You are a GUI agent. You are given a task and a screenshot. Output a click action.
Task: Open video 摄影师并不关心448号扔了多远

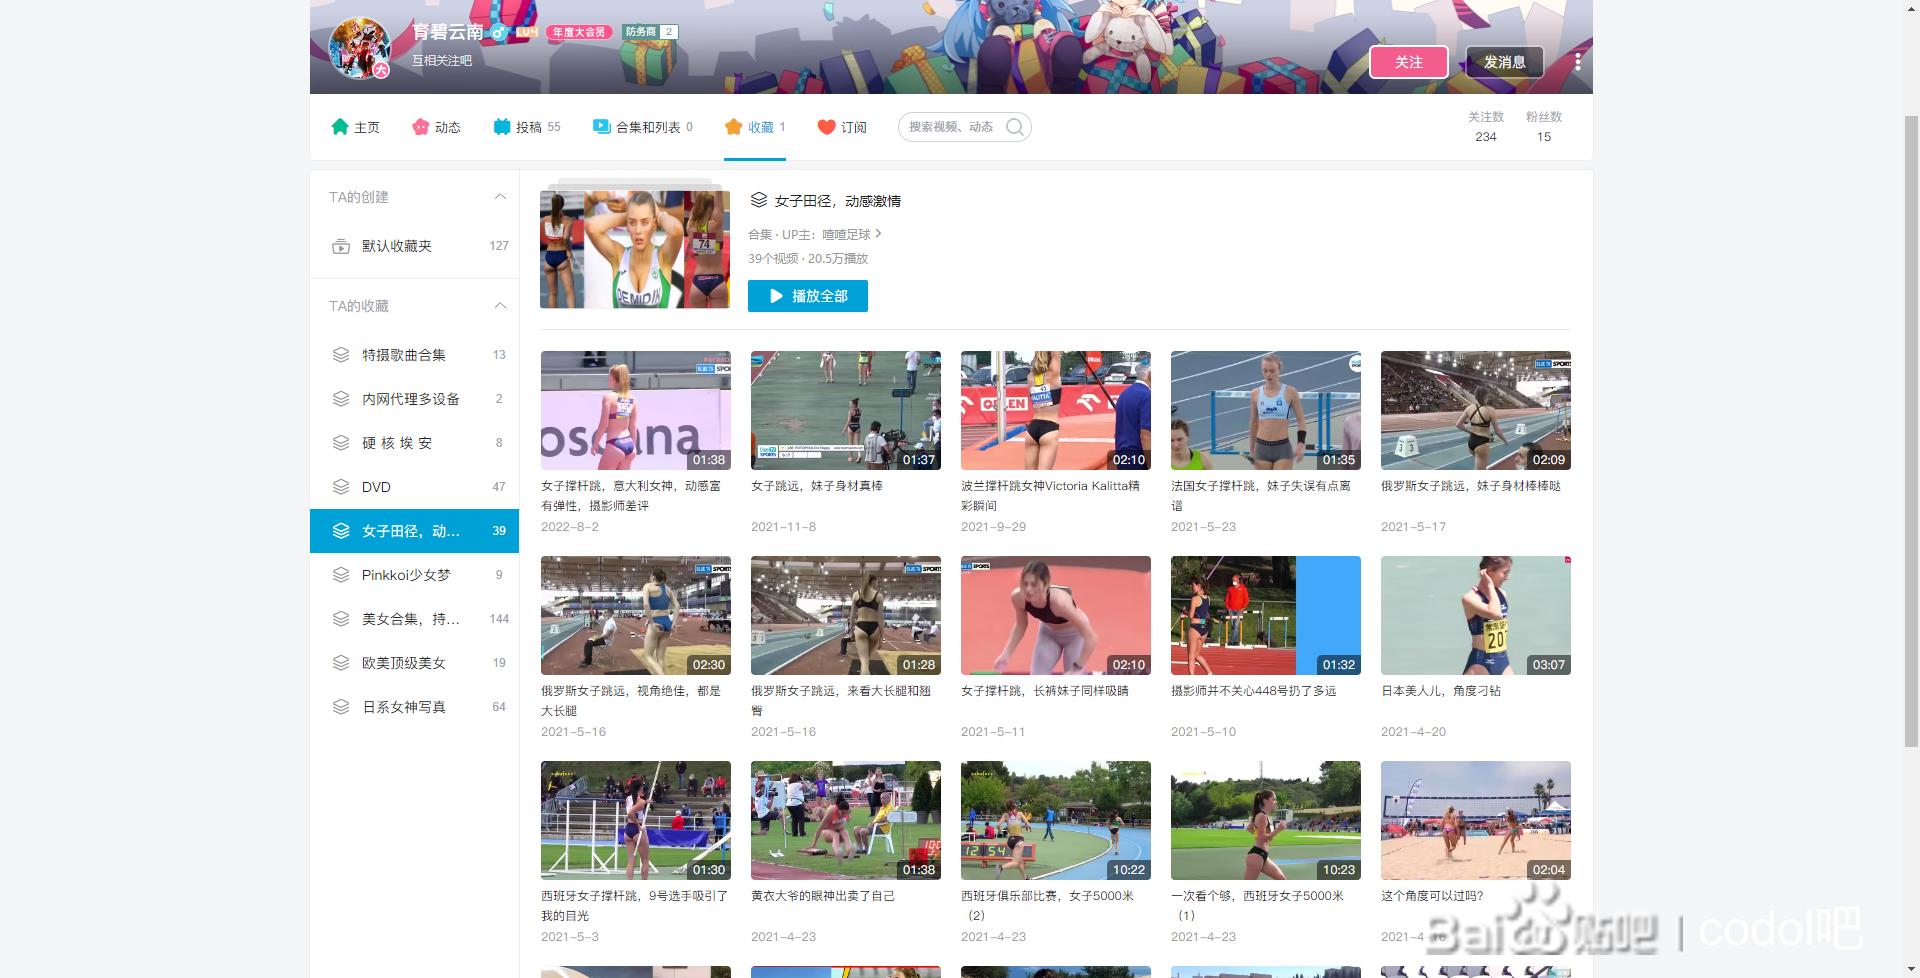tap(1265, 615)
